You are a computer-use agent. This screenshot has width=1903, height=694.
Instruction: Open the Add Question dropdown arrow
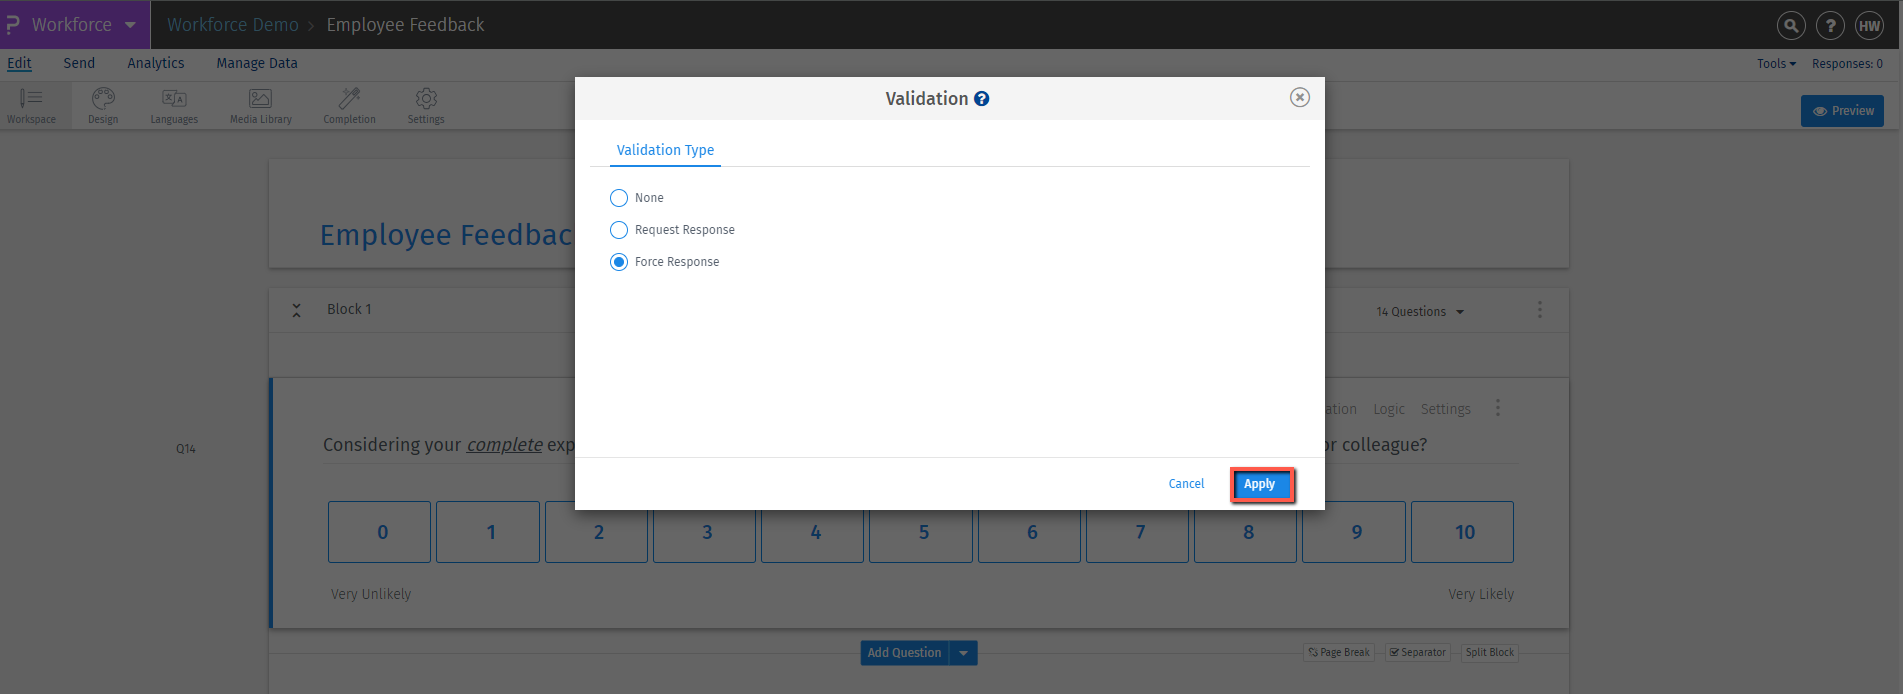click(963, 653)
